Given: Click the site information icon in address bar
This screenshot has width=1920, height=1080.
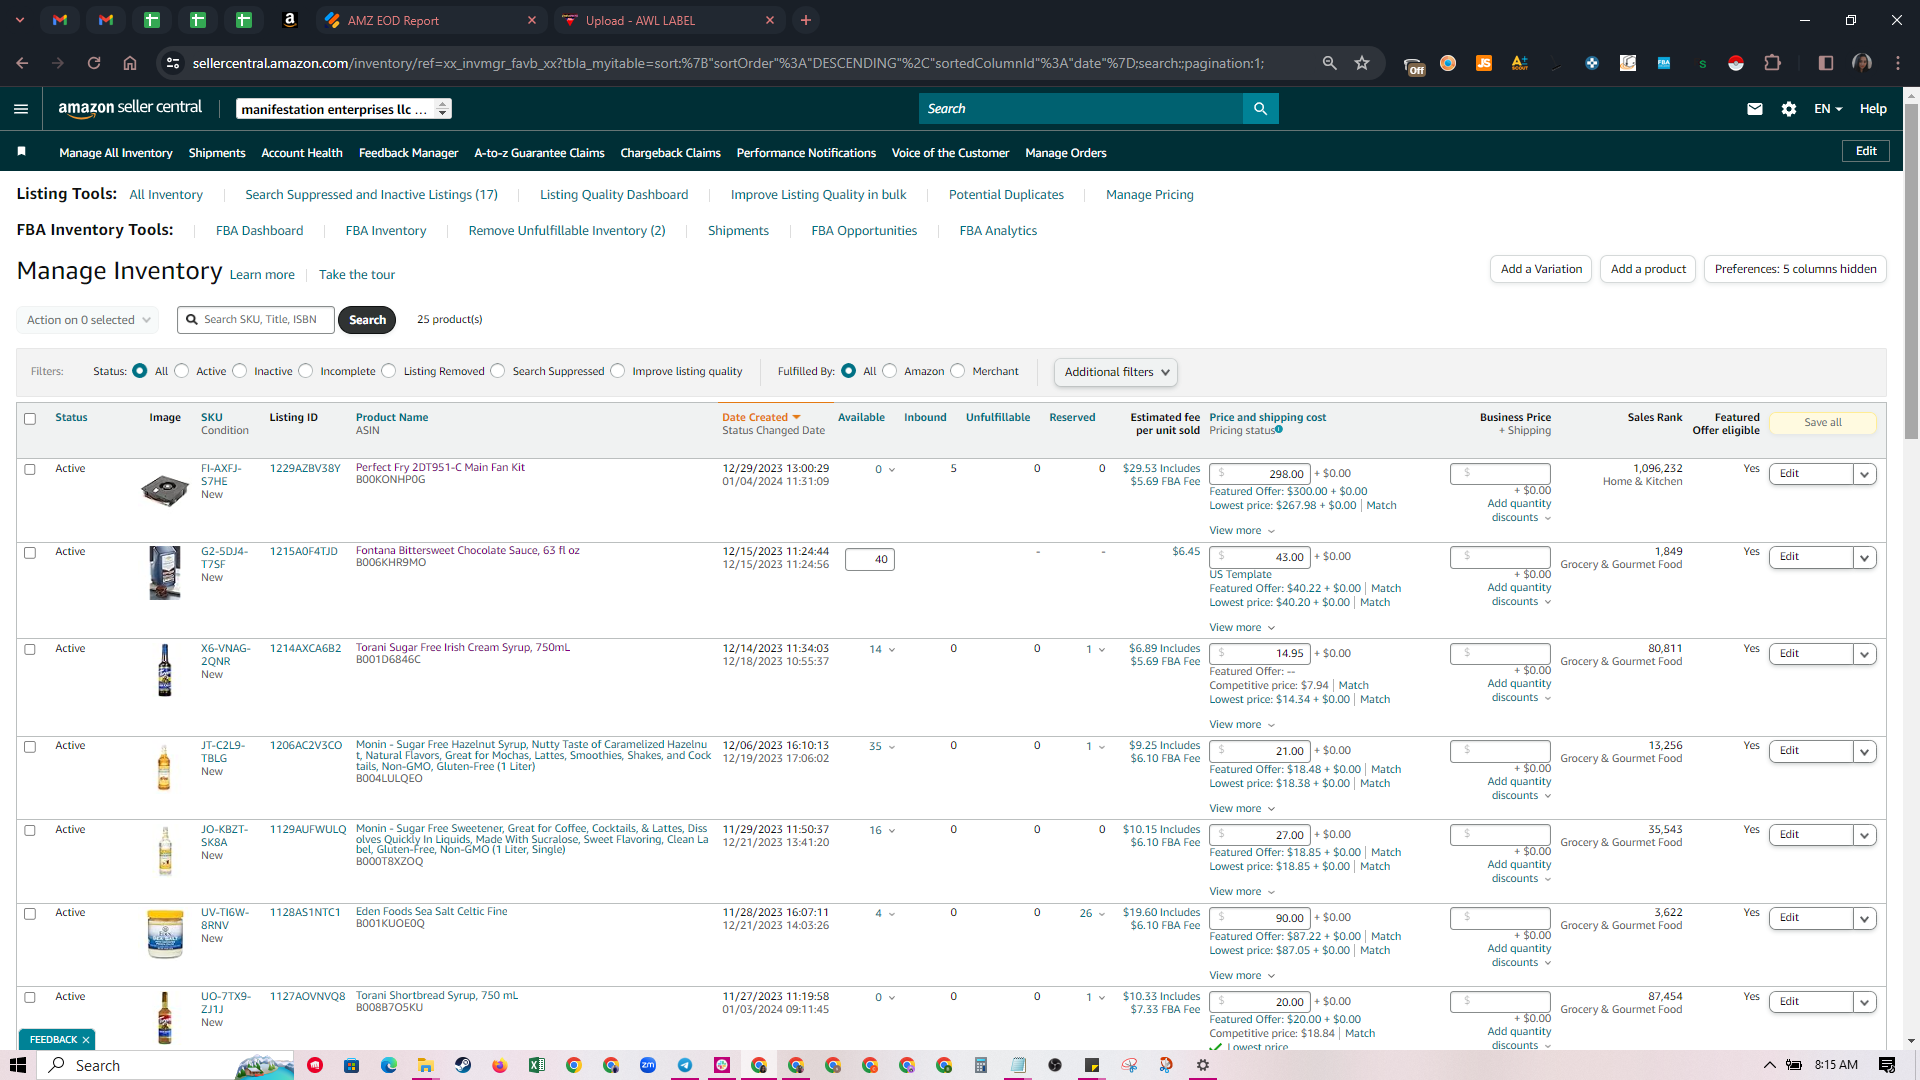Looking at the screenshot, I should (173, 63).
